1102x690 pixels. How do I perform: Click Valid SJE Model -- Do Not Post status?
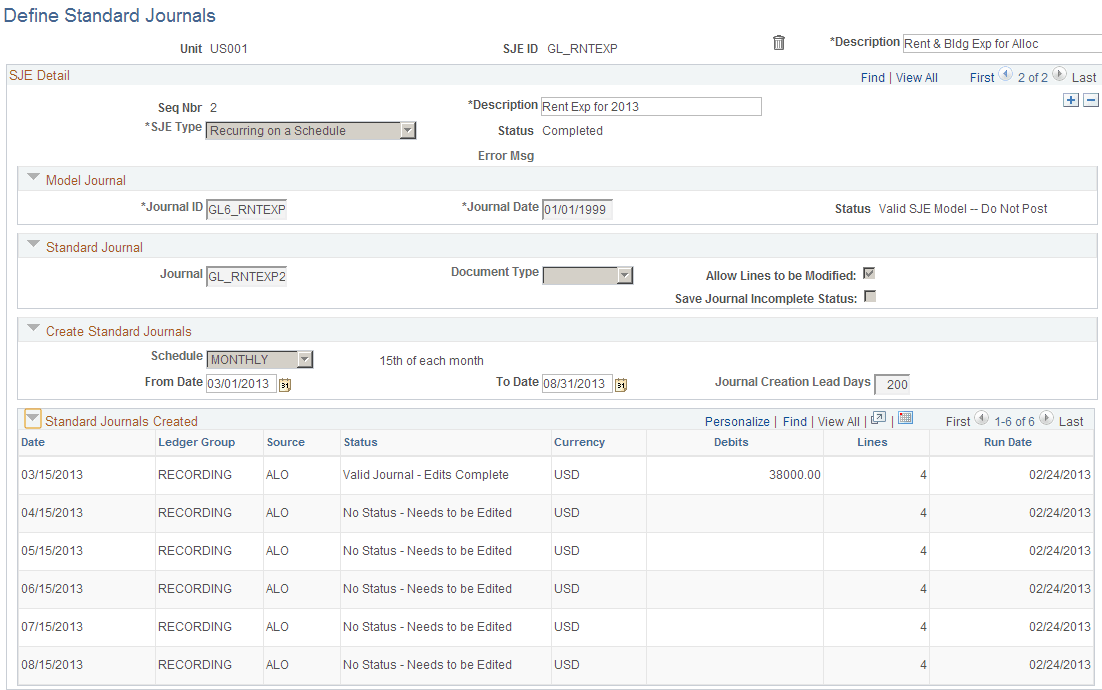[x=963, y=209]
